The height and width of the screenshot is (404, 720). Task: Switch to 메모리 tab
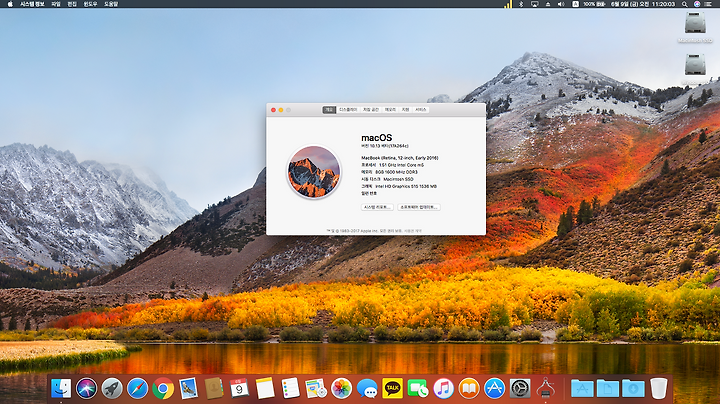(390, 110)
